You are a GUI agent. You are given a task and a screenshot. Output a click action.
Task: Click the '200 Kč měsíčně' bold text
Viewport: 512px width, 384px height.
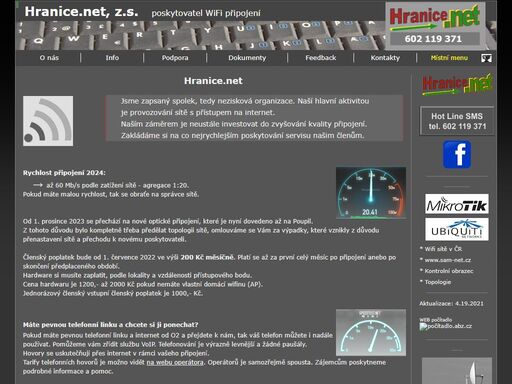208,257
